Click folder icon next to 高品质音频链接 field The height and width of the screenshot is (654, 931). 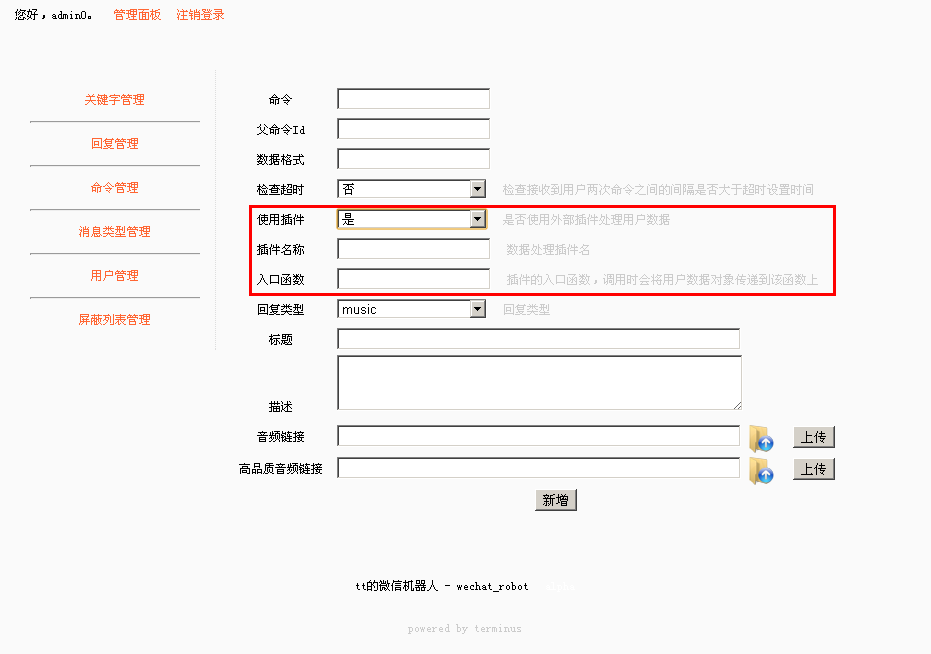coord(761,470)
